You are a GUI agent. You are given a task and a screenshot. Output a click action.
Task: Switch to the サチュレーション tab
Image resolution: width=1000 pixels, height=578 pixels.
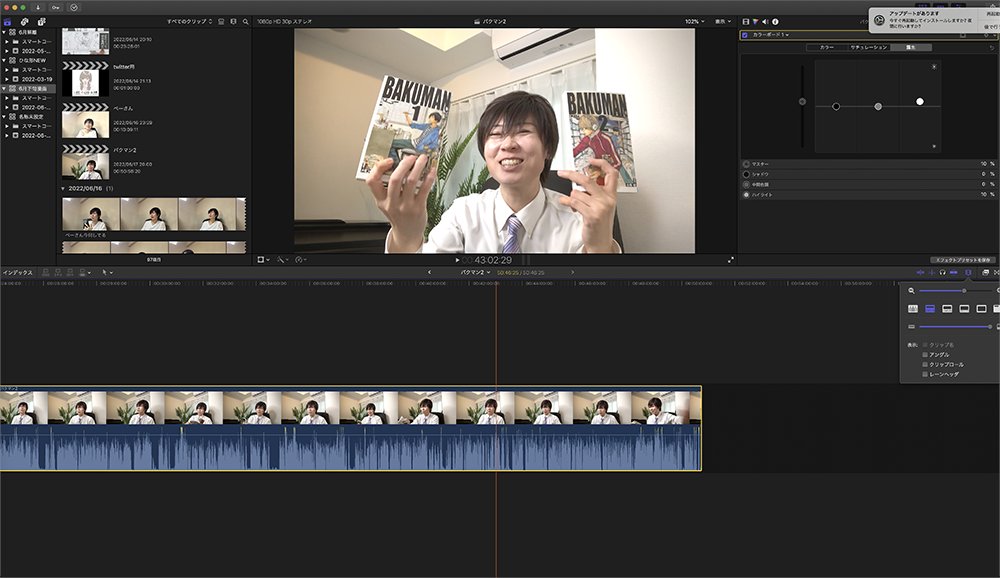click(869, 47)
